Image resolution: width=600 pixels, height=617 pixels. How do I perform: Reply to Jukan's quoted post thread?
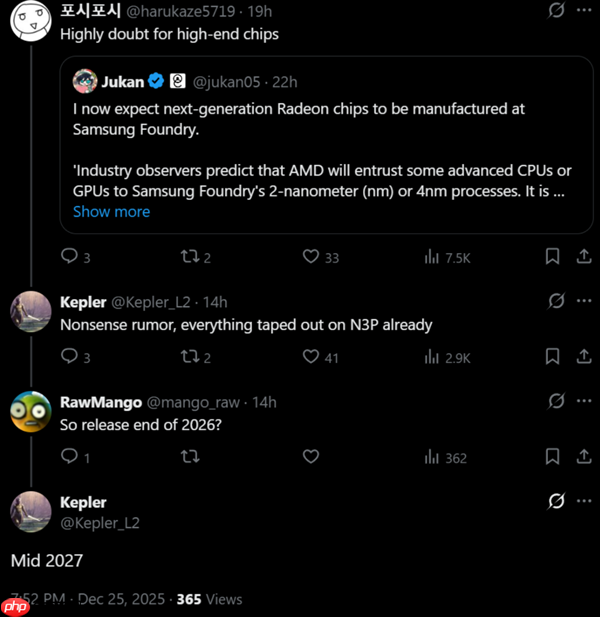pos(69,257)
